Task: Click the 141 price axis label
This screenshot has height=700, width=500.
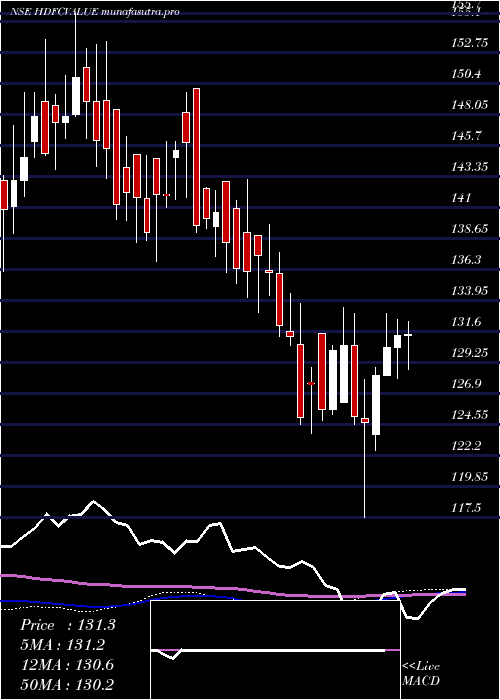Action: tap(461, 198)
